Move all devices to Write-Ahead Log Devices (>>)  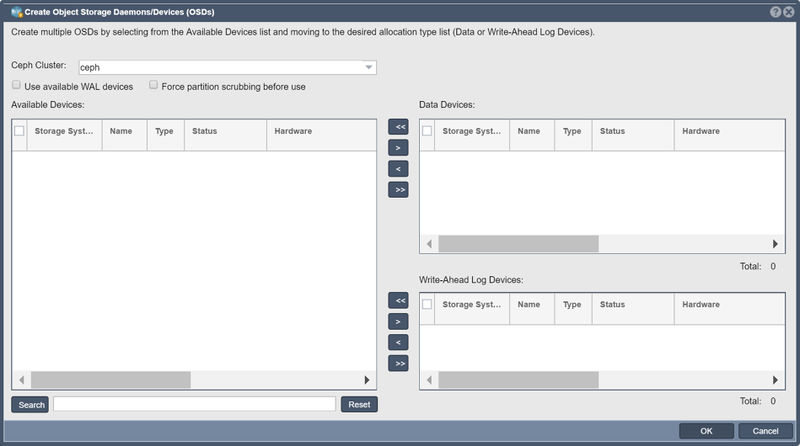[x=398, y=363]
